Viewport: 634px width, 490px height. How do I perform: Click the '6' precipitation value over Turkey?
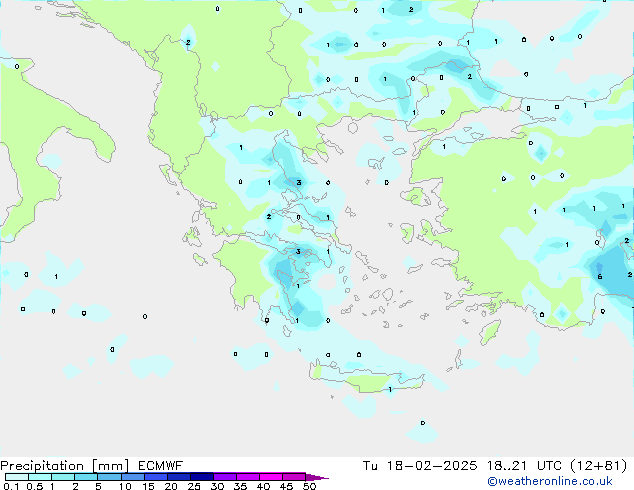600,277
